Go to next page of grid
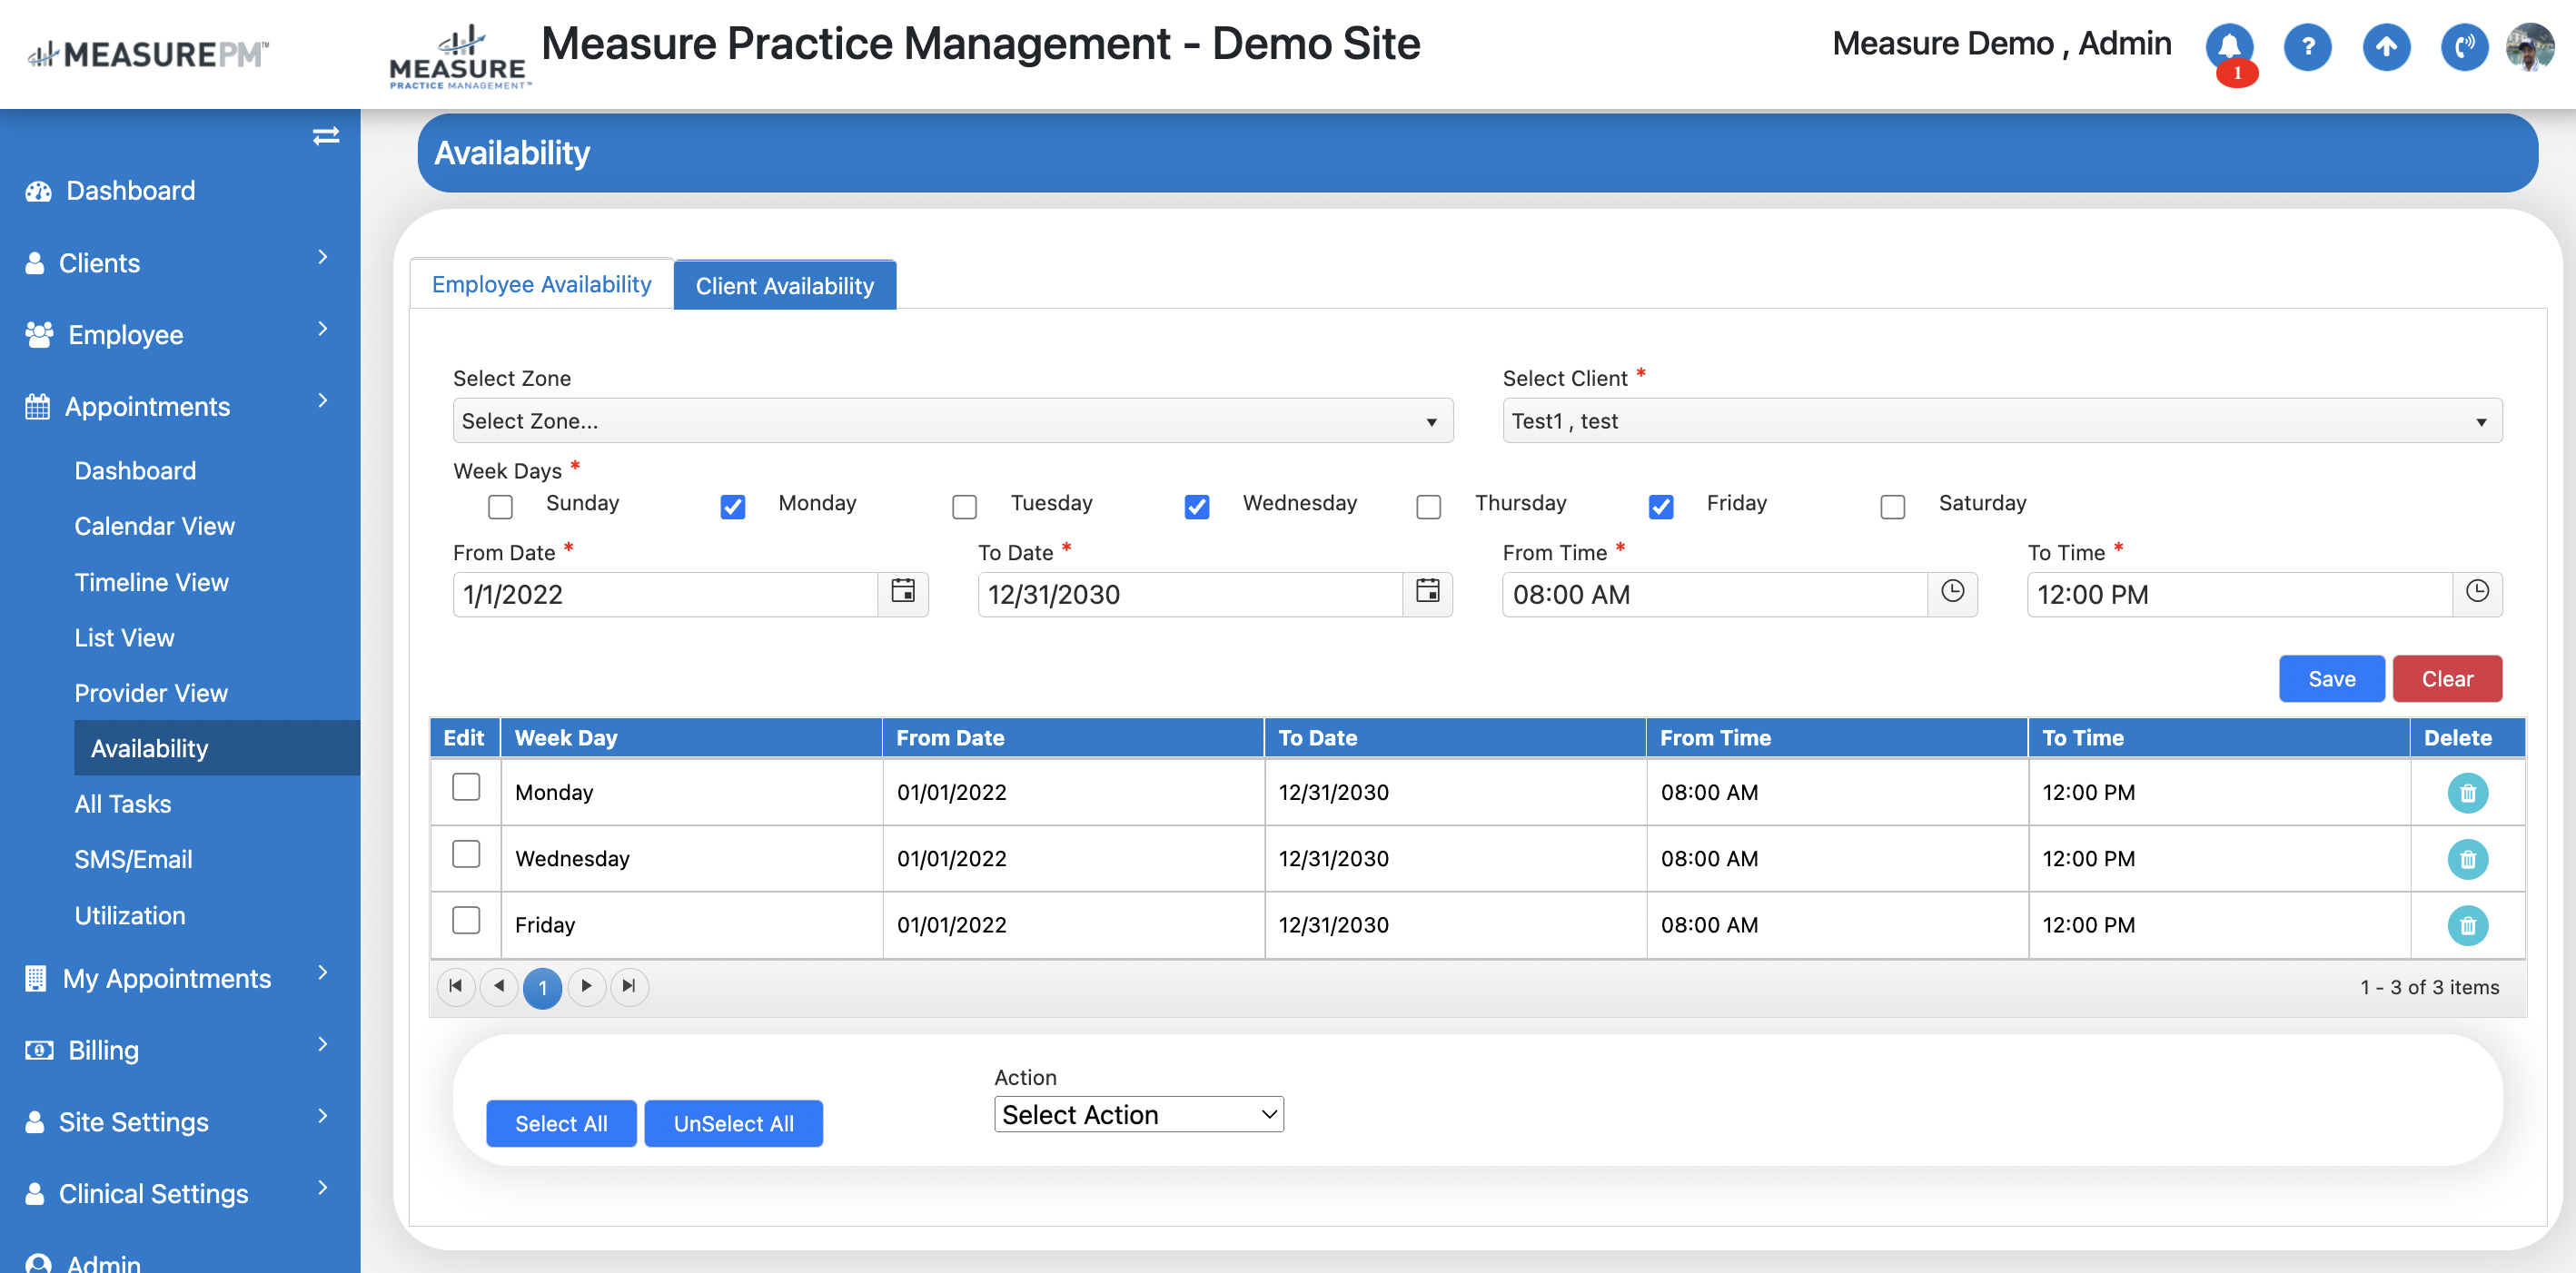The width and height of the screenshot is (2576, 1273). [586, 986]
